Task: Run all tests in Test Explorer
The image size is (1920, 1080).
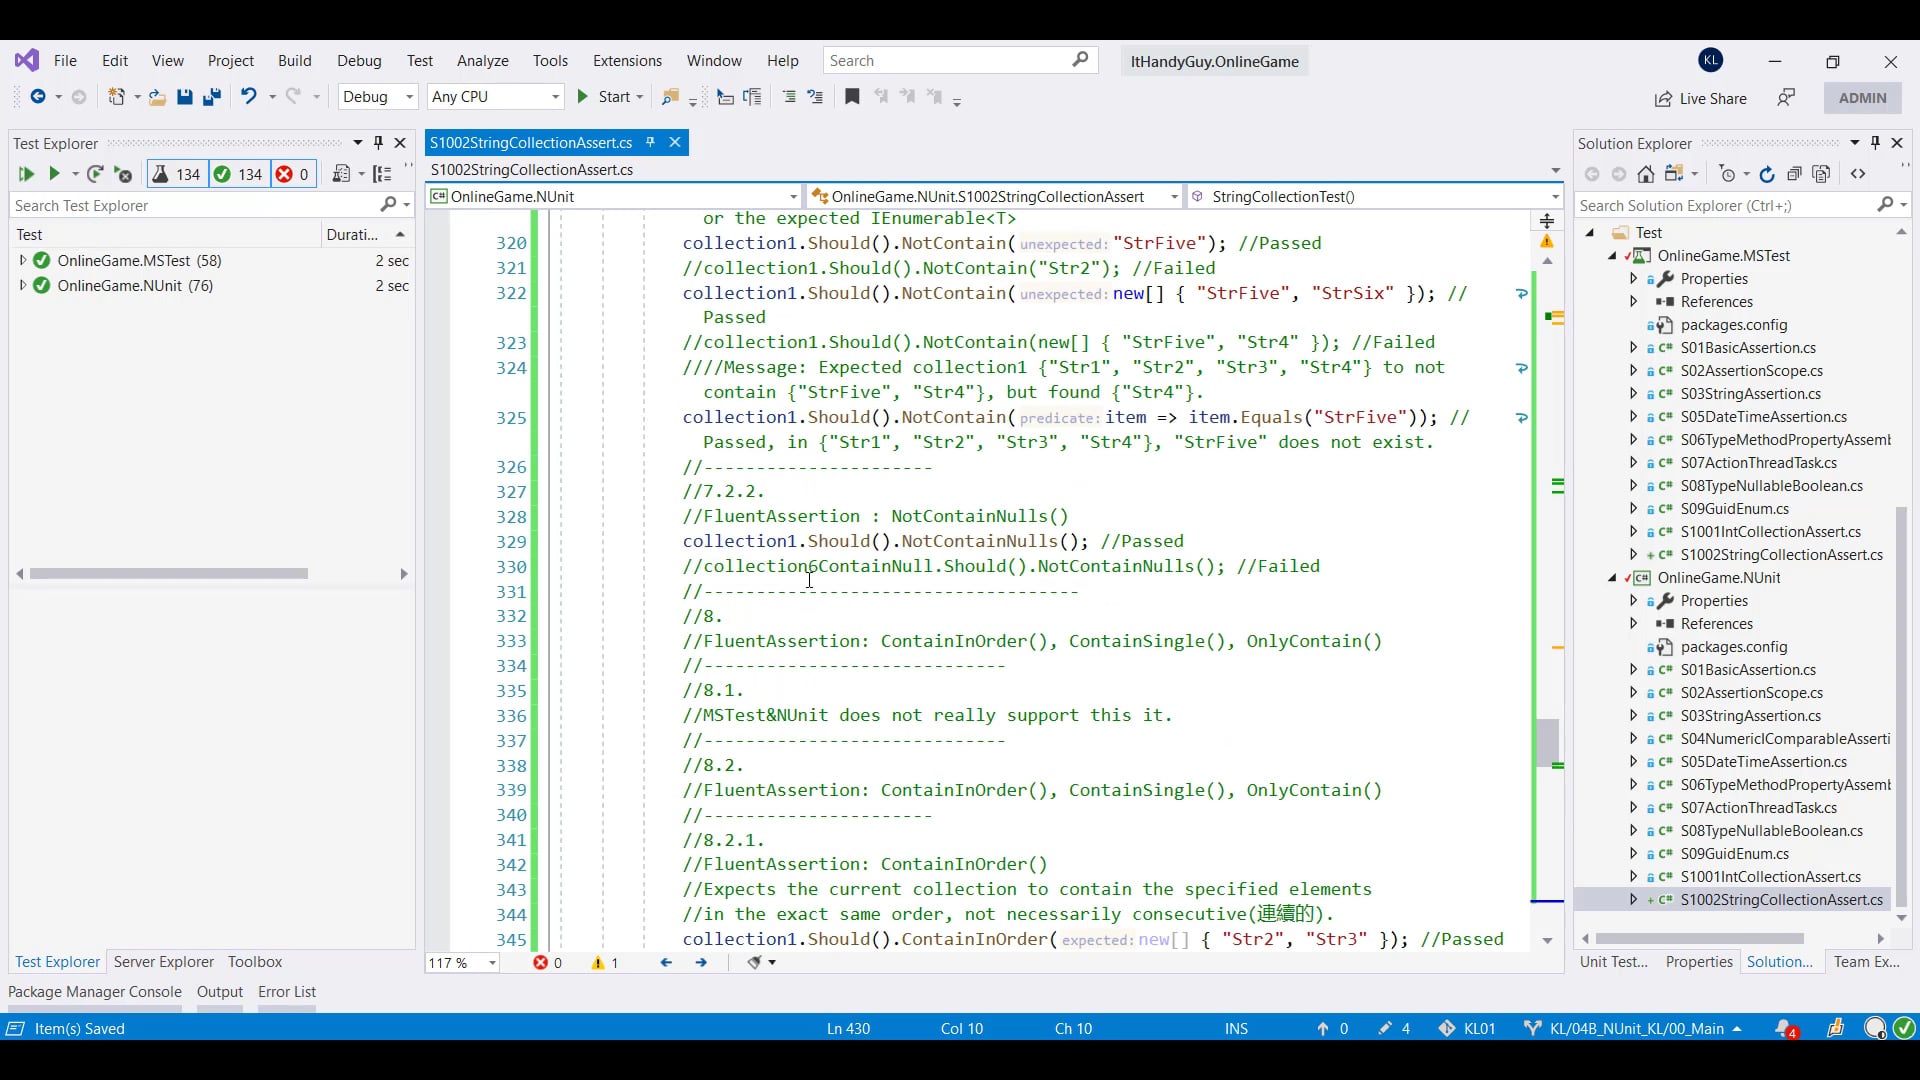Action: tap(26, 174)
